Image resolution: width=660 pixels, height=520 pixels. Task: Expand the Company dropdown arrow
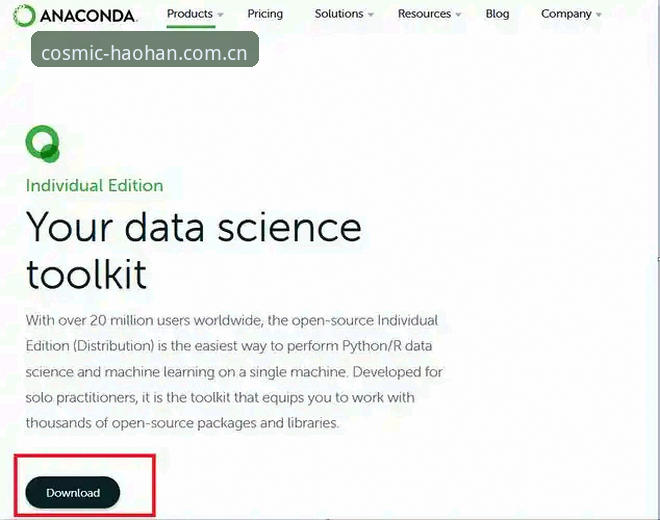tap(599, 15)
